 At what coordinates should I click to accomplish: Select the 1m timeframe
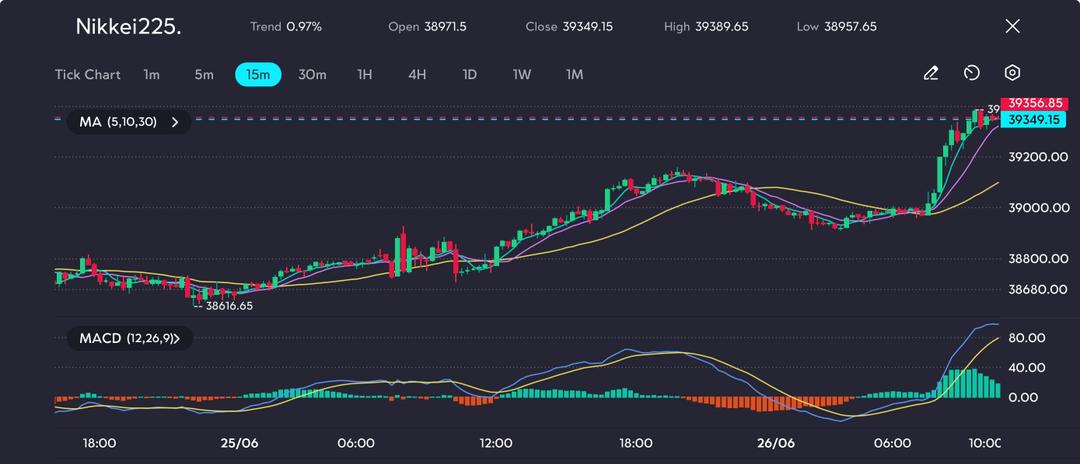(x=151, y=74)
